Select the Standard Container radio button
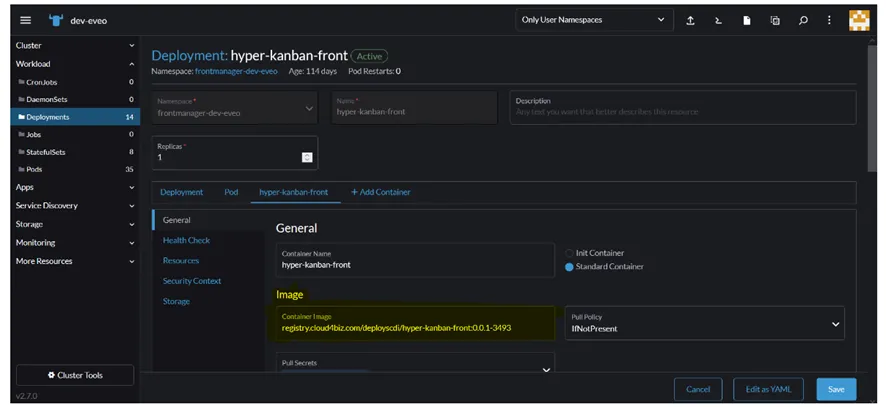Screen dimensions: 886x407 [569, 266]
